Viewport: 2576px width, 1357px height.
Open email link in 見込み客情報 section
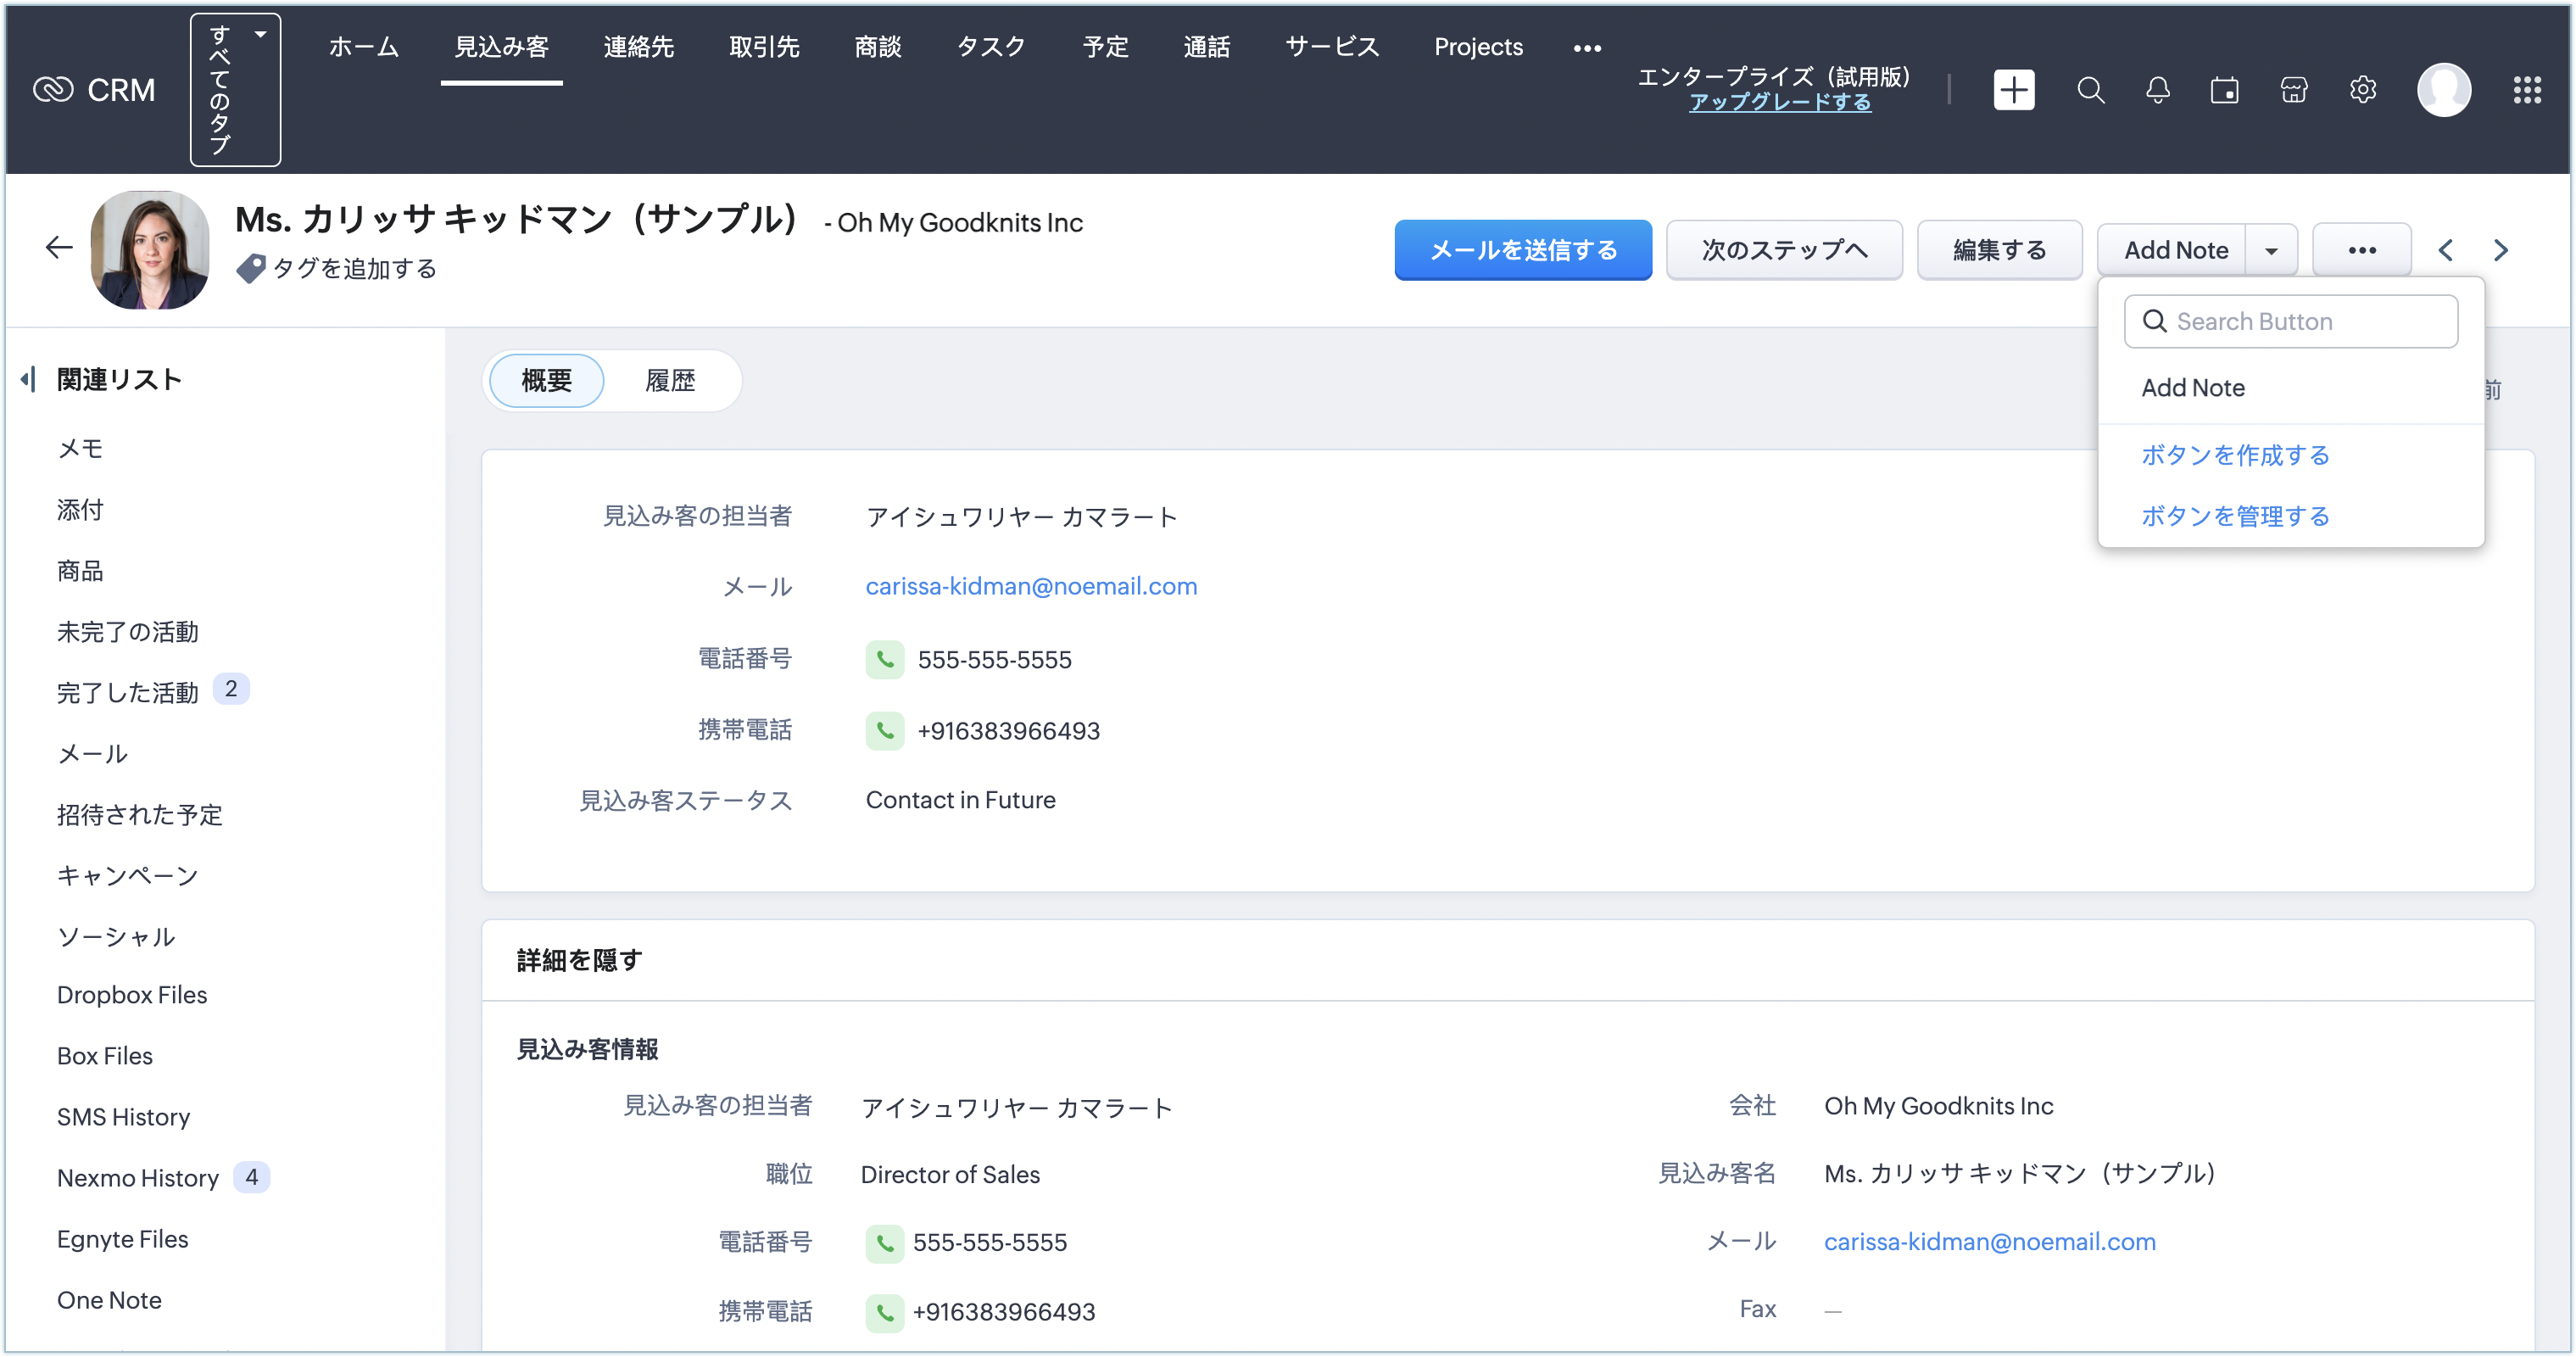(1989, 1242)
